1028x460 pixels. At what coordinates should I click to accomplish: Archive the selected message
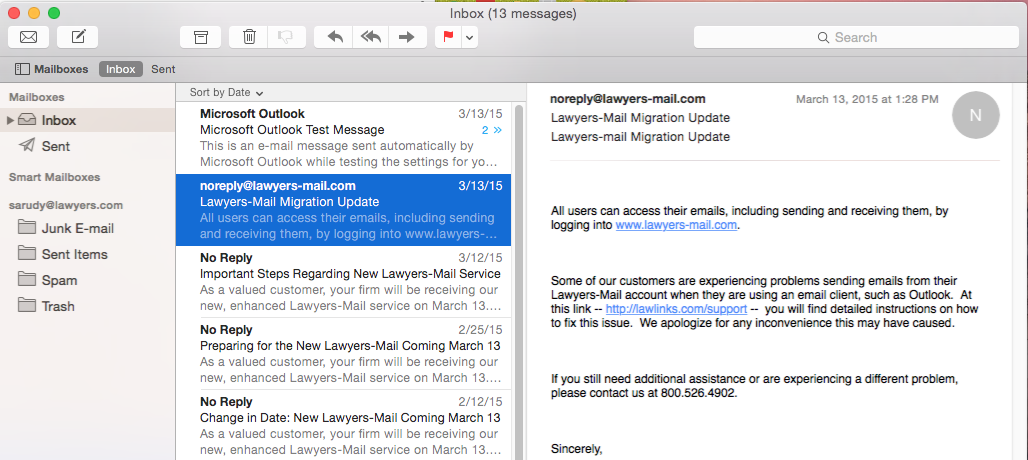click(200, 37)
